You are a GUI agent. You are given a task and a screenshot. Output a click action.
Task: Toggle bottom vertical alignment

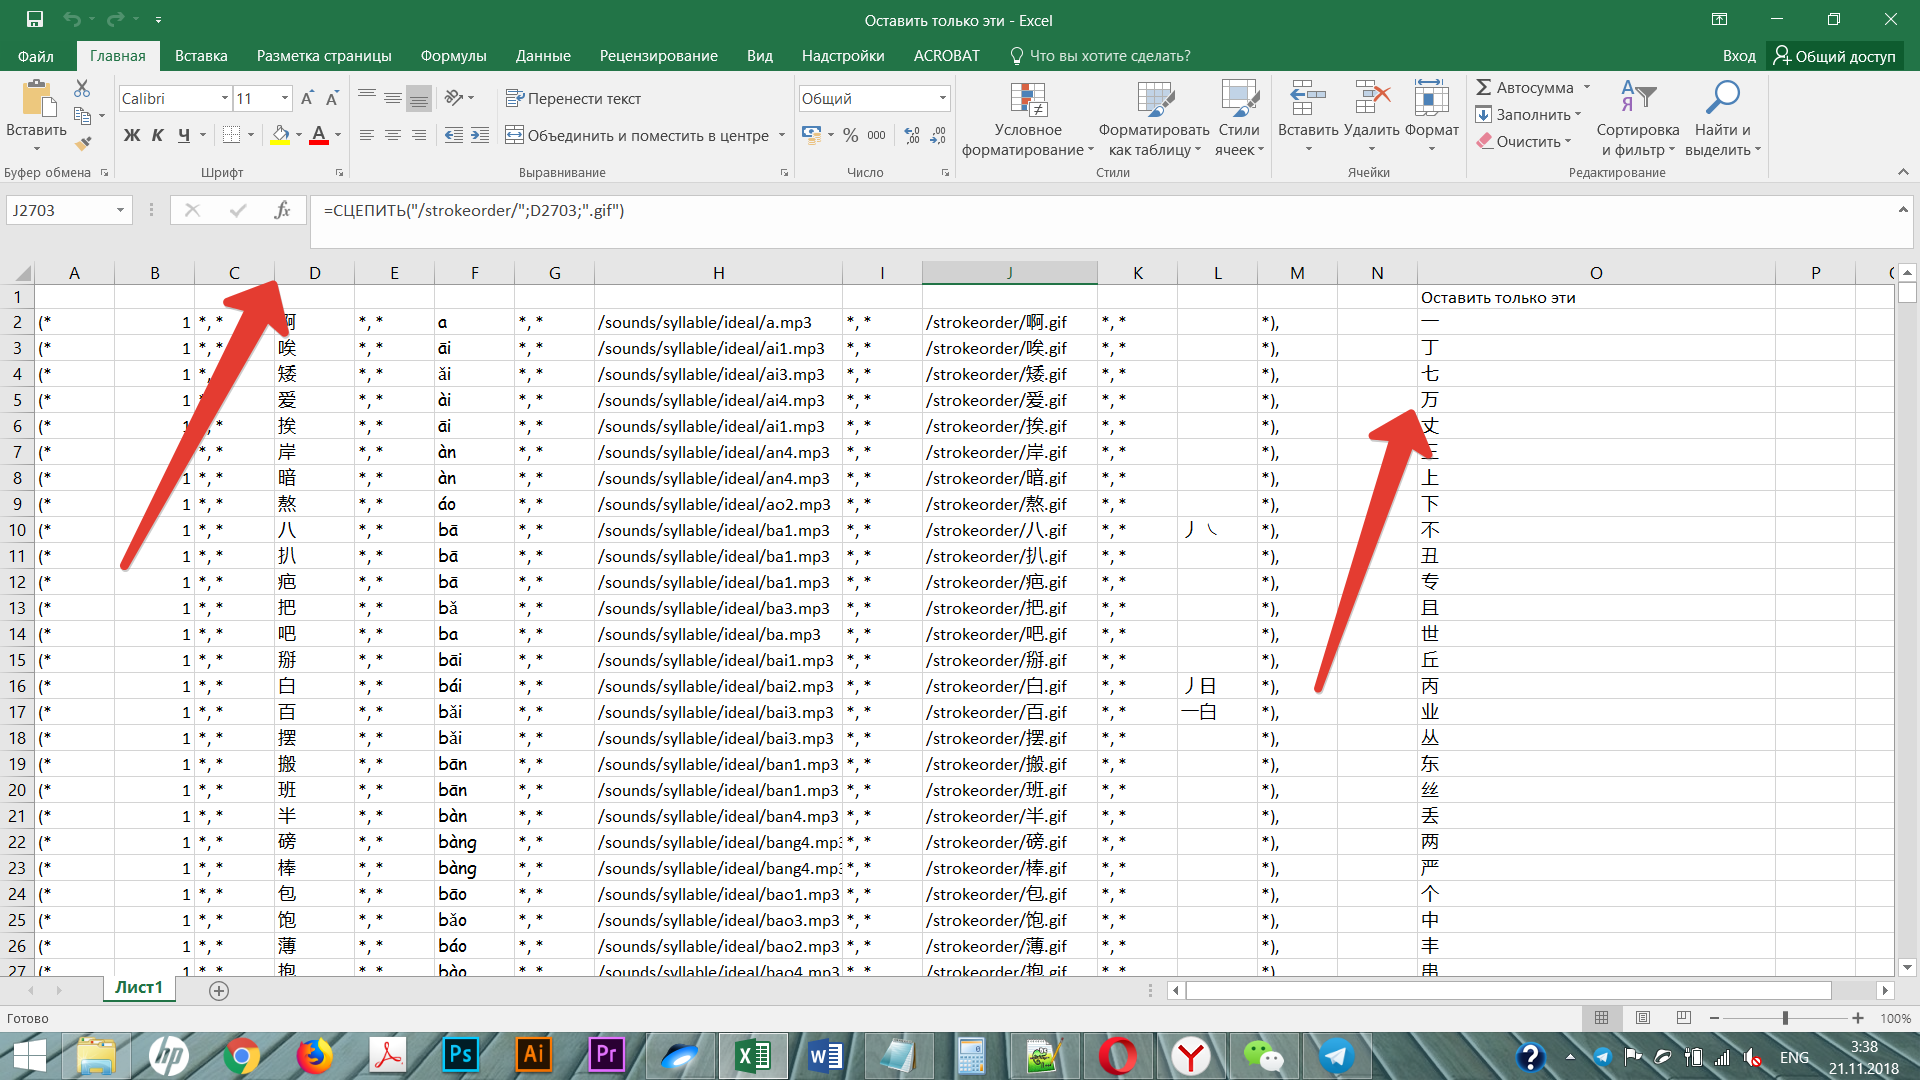(419, 98)
